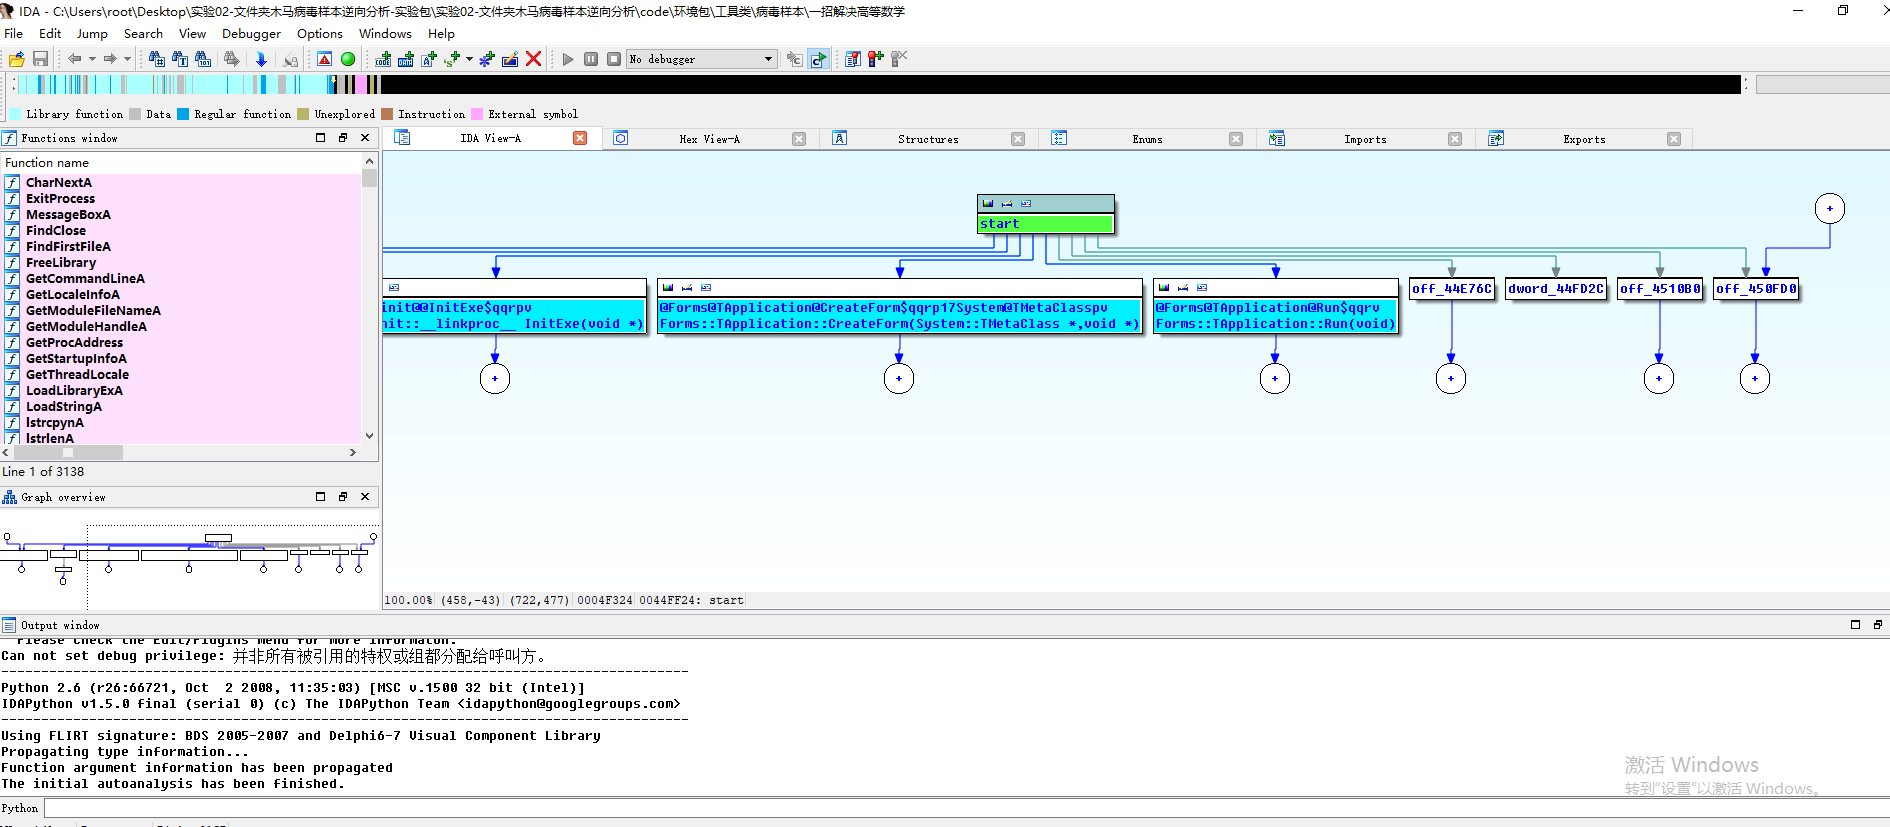Viewport: 1890px width, 827px height.
Task: Click the search-next binoculars arrow icon
Action: (x=232, y=59)
